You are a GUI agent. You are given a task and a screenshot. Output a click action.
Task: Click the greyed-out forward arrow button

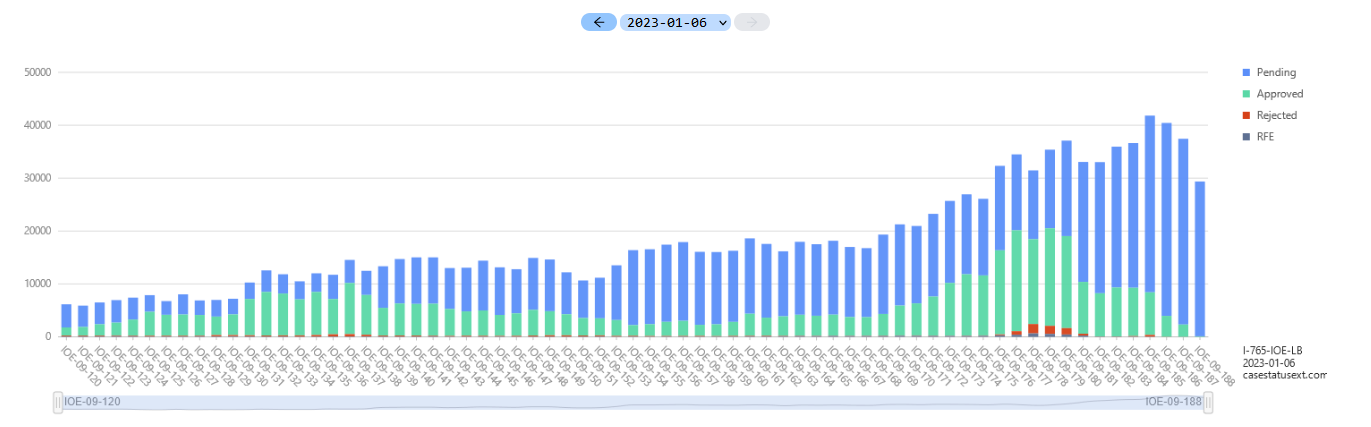(751, 22)
